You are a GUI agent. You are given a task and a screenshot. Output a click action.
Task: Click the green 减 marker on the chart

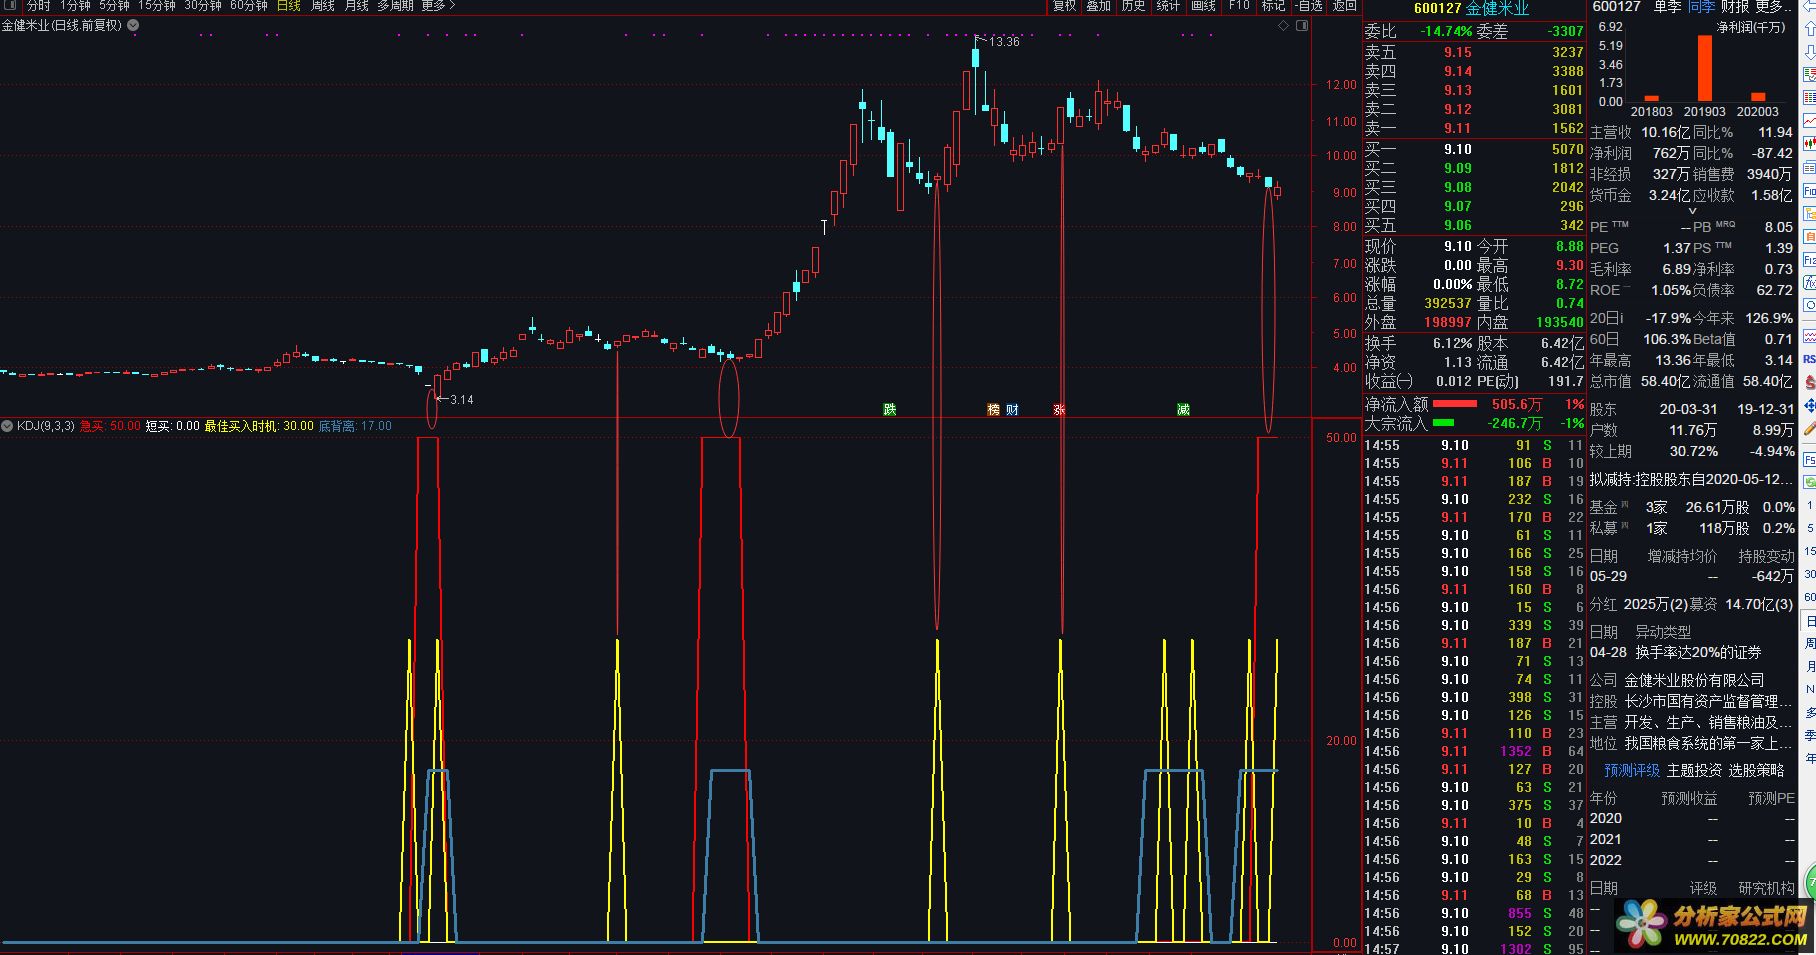1183,410
